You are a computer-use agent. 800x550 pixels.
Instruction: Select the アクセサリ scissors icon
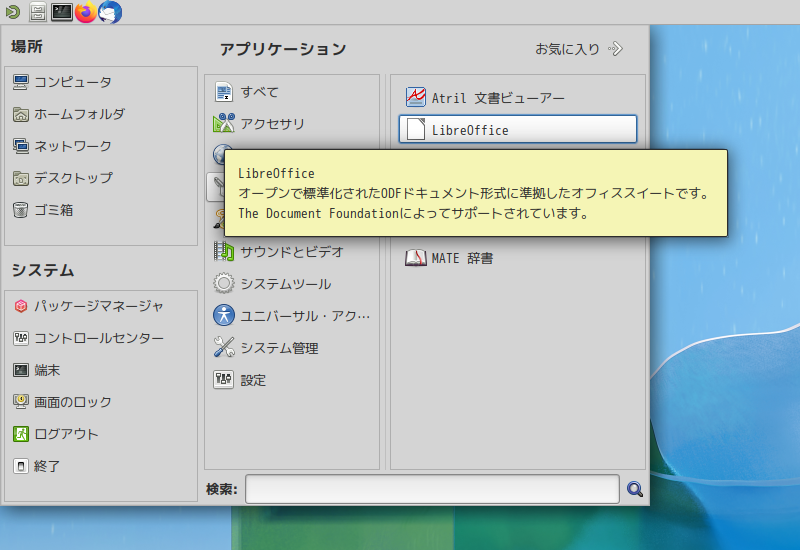tap(223, 123)
